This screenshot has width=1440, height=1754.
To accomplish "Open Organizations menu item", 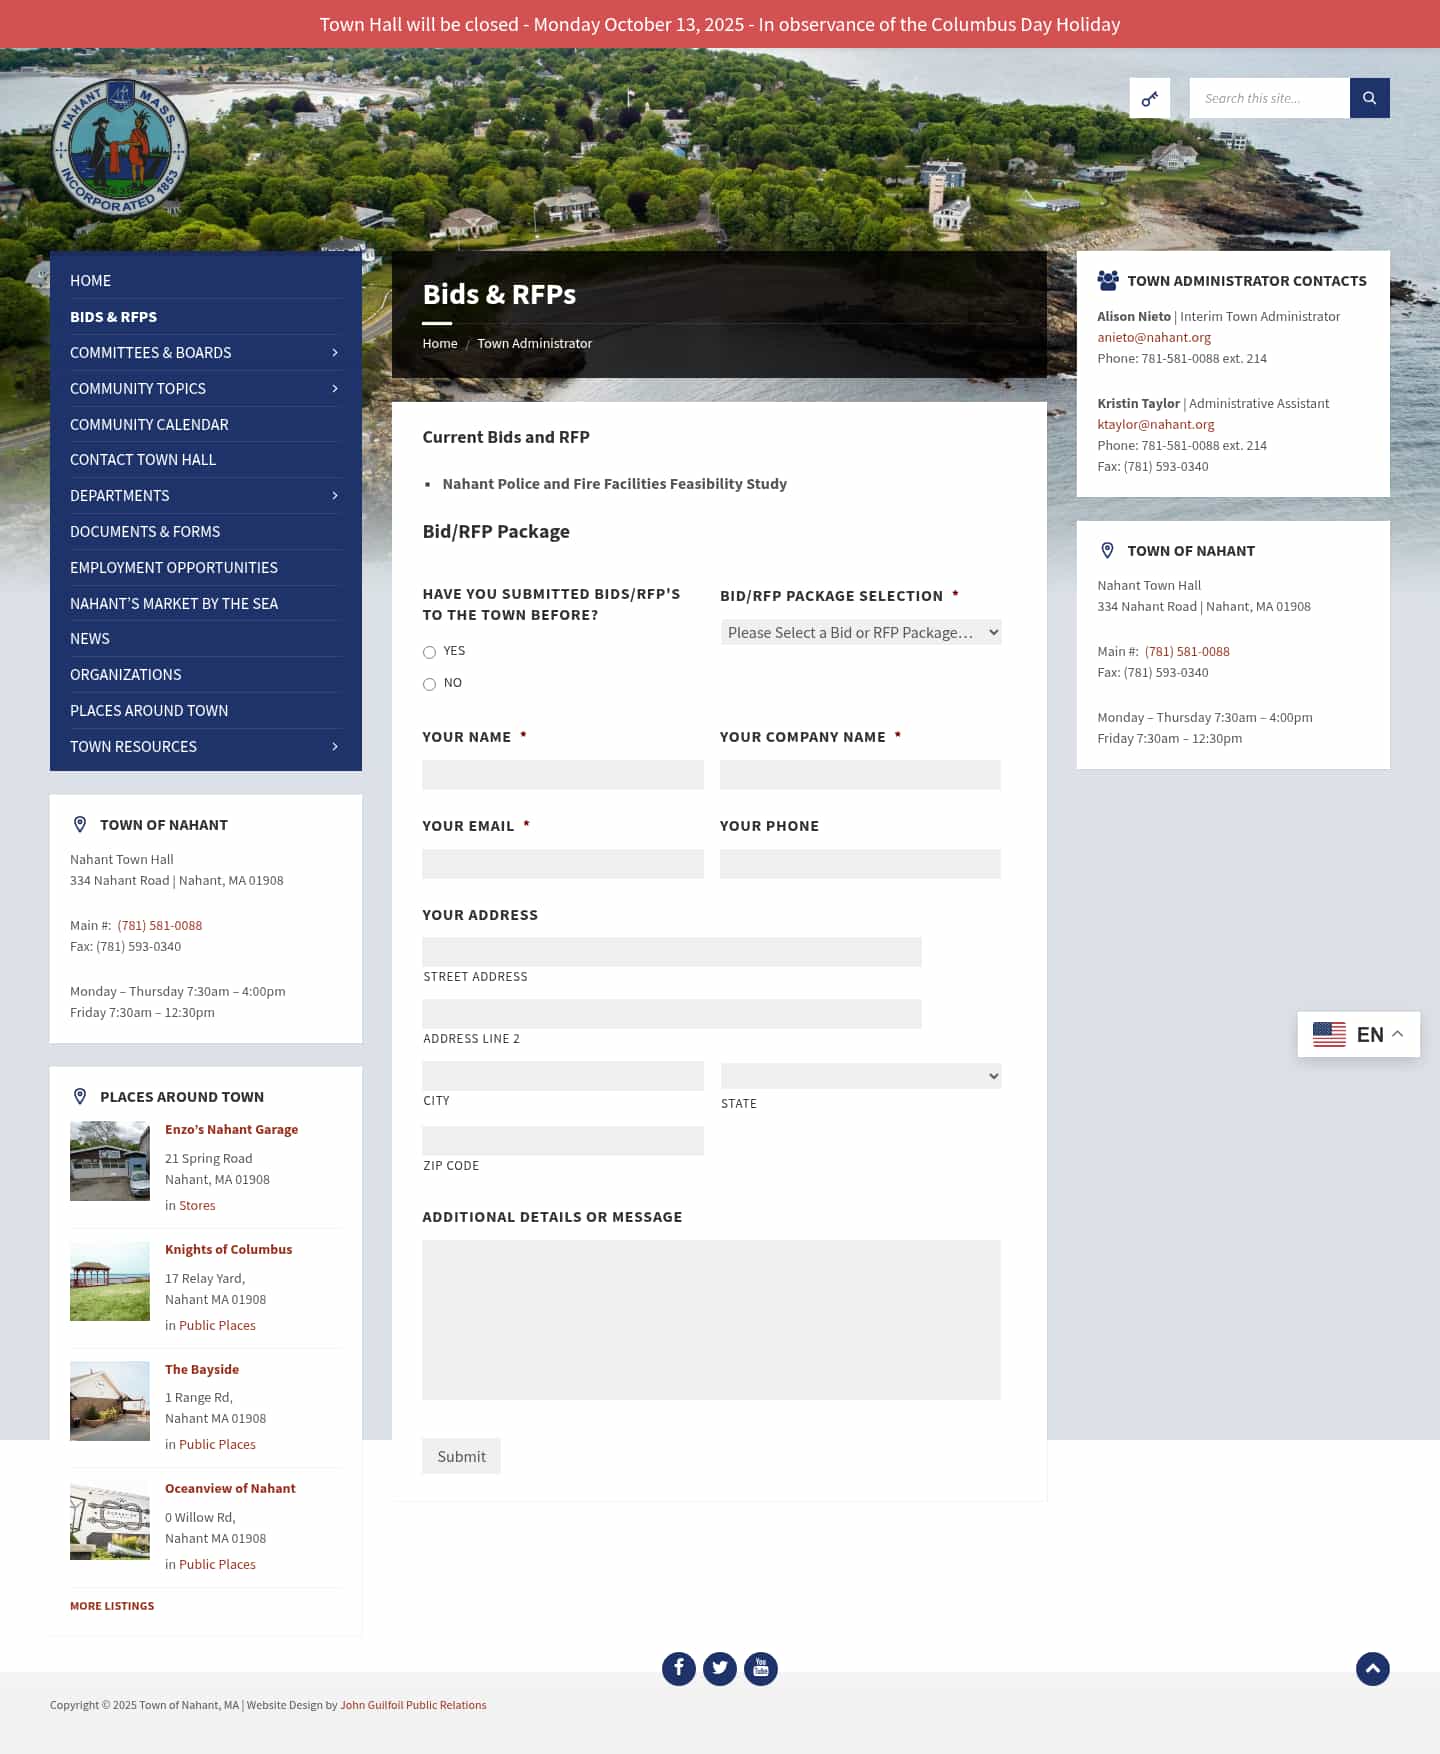I will 126,675.
